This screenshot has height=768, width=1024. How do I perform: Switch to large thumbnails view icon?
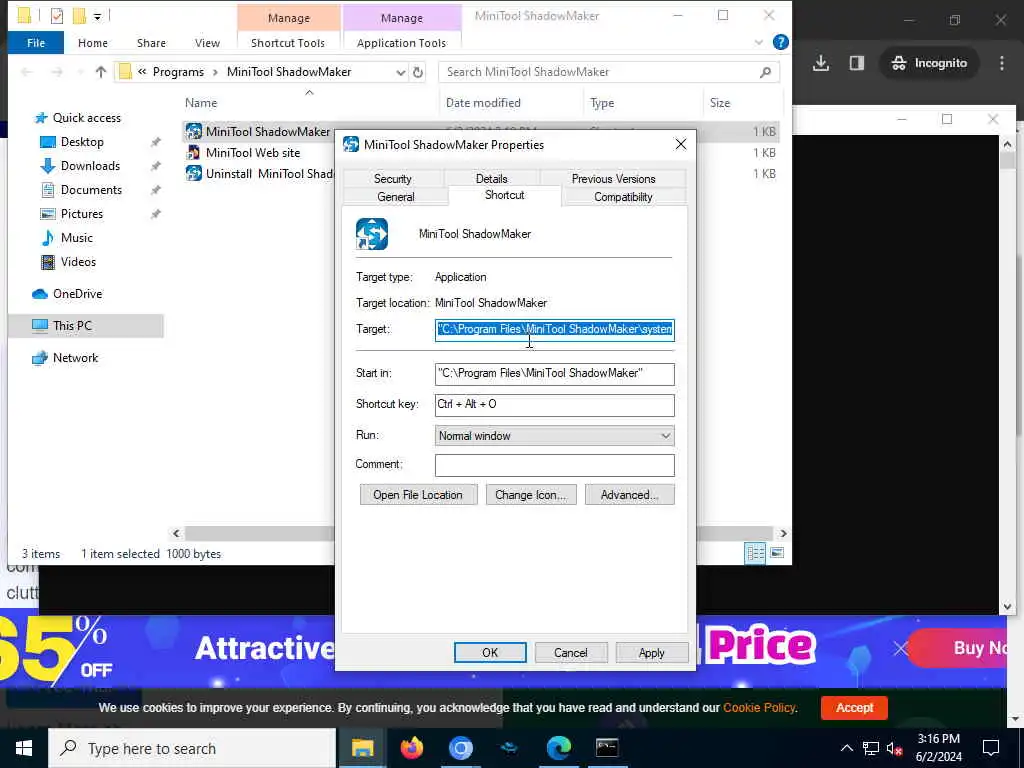pyautogui.click(x=777, y=553)
